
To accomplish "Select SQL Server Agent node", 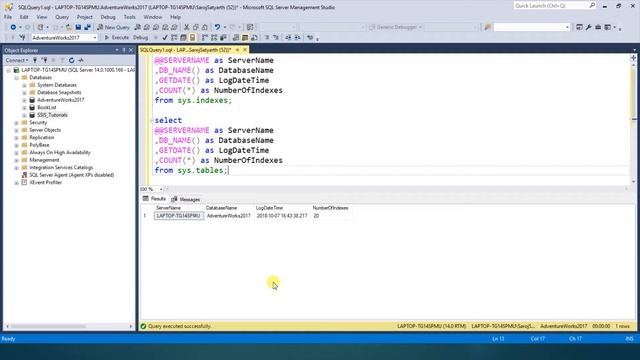I will pyautogui.click(x=71, y=175).
